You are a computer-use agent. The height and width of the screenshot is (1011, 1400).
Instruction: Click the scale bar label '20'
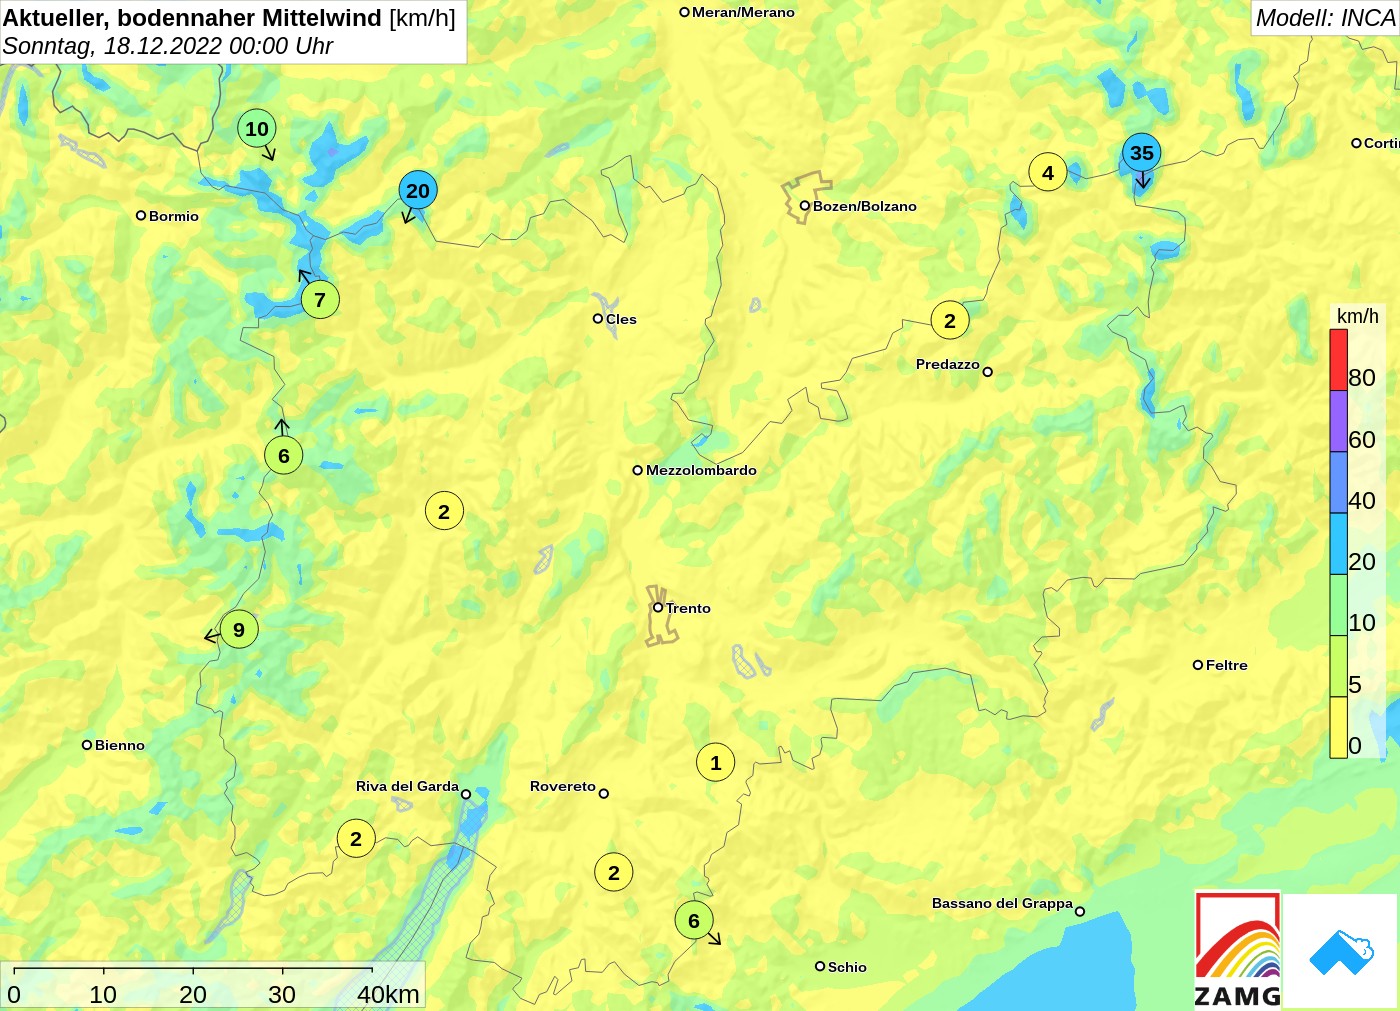click(x=193, y=994)
